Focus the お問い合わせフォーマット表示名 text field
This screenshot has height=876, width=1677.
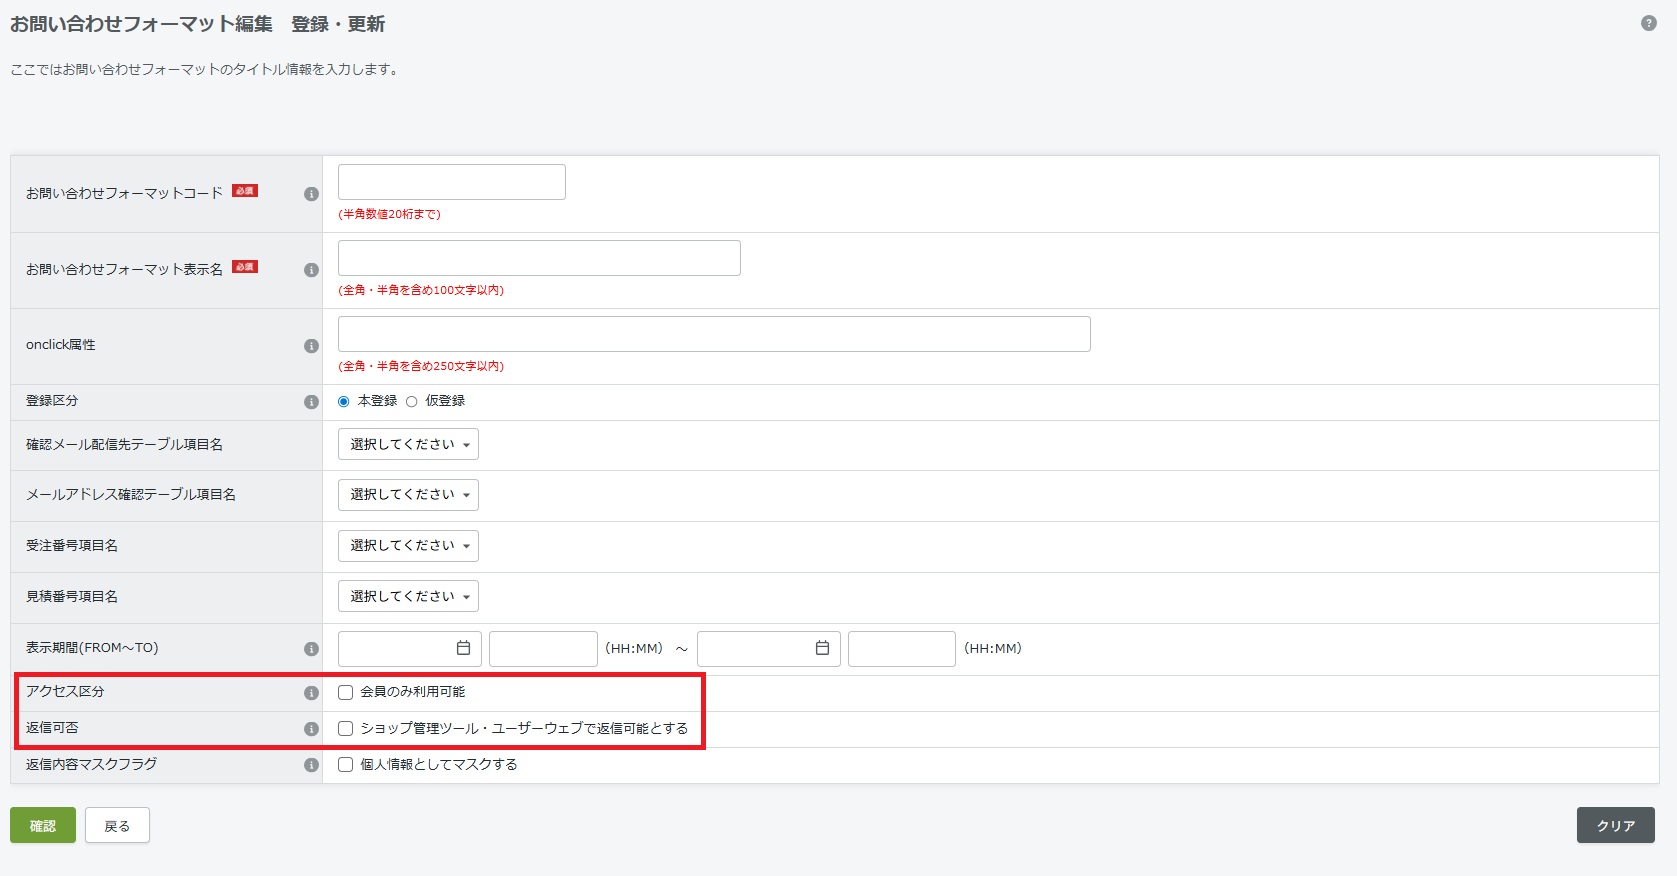pos(539,258)
